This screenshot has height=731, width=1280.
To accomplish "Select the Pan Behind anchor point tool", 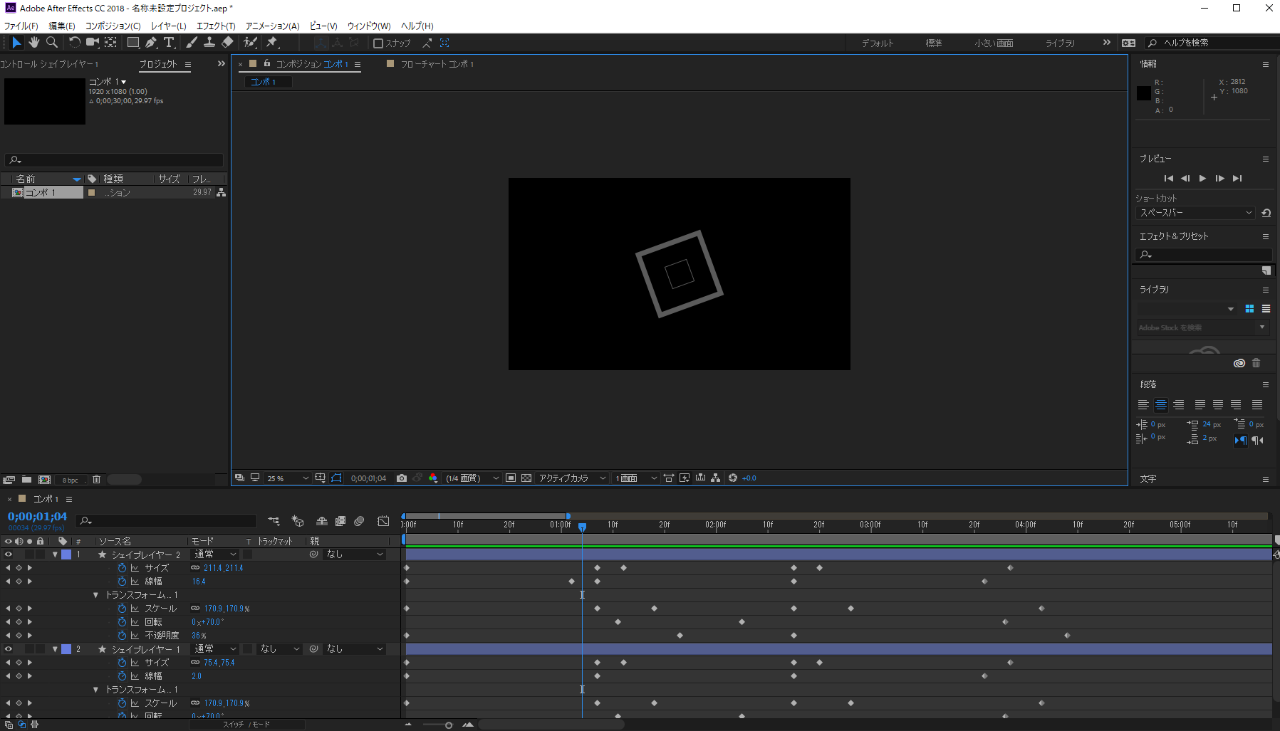I will pyautogui.click(x=110, y=43).
